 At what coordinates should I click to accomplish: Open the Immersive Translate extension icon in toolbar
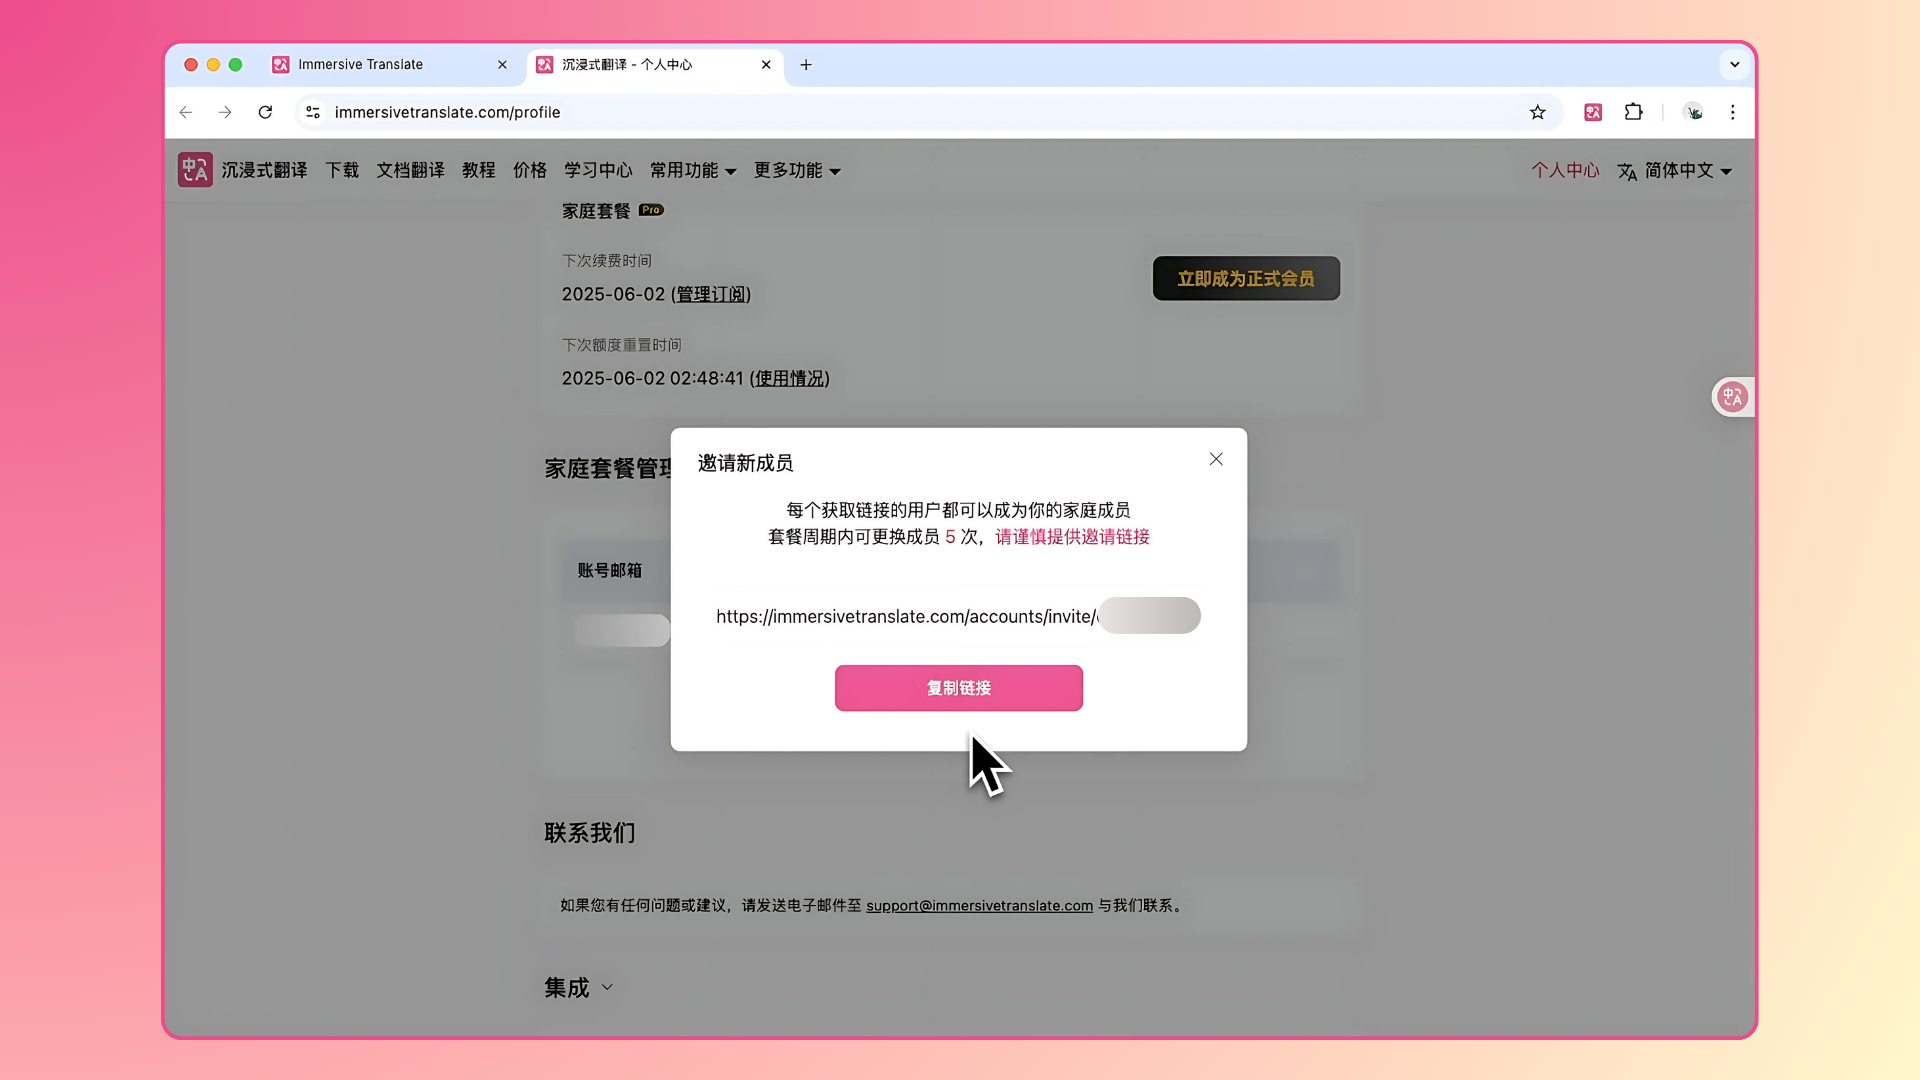point(1593,112)
